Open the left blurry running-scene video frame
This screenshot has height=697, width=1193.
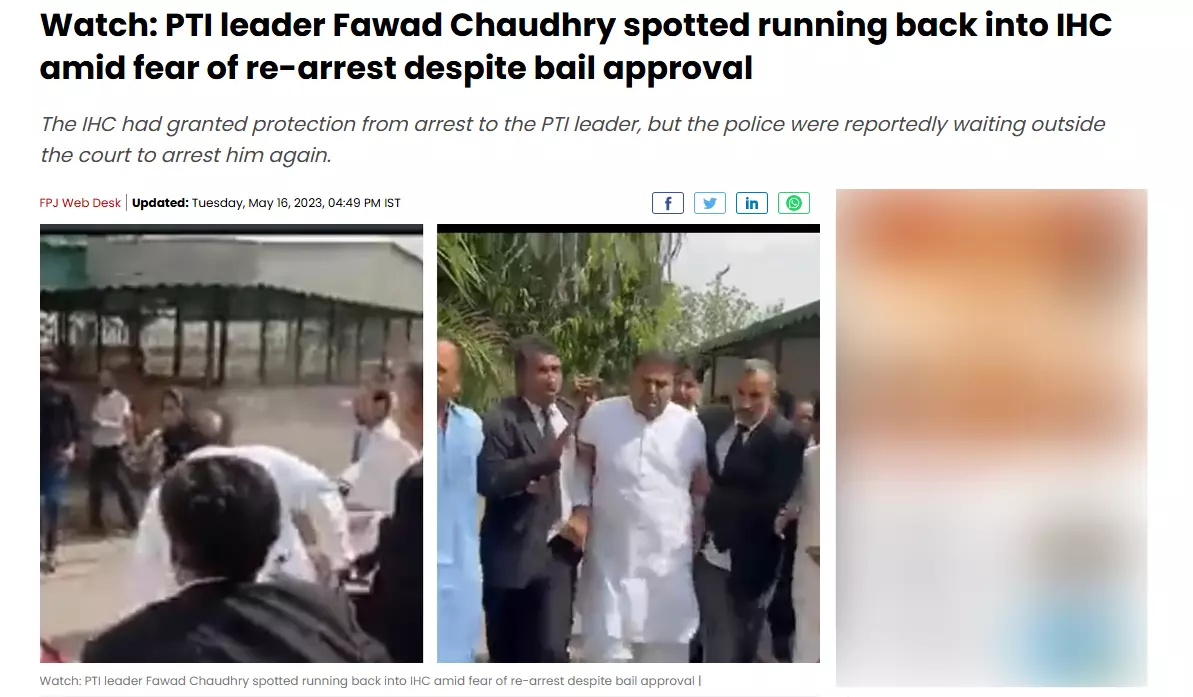231,444
